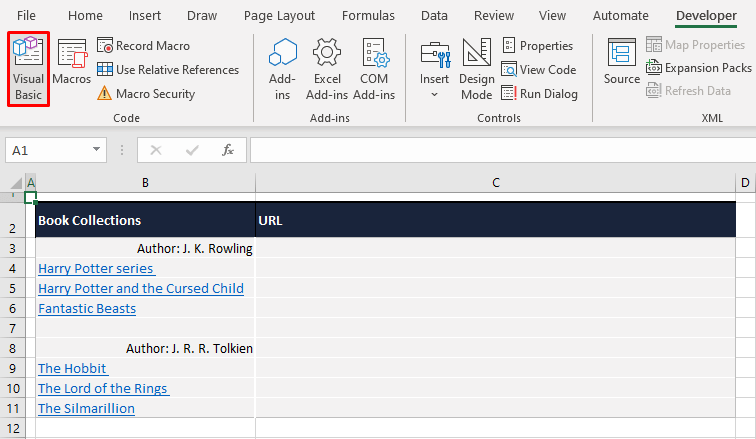Select column D header
The height and width of the screenshot is (439, 756).
point(745,183)
